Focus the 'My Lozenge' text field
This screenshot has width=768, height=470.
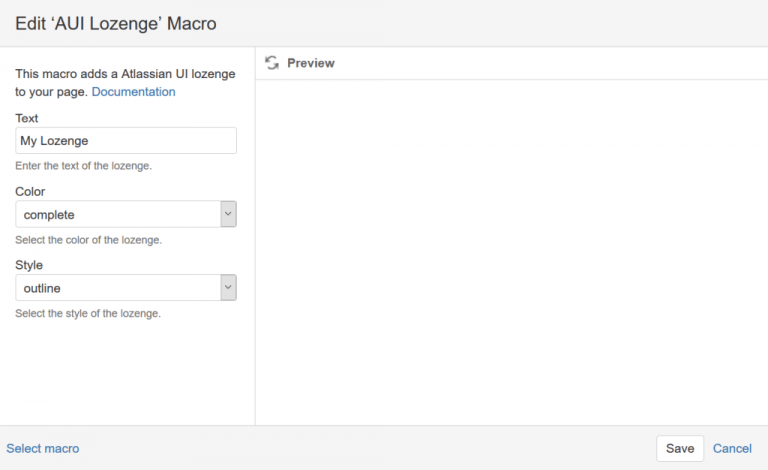pyautogui.click(x=126, y=141)
